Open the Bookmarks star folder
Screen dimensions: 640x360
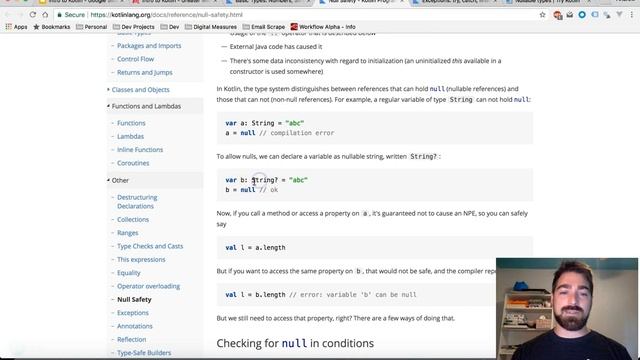coord(51,27)
